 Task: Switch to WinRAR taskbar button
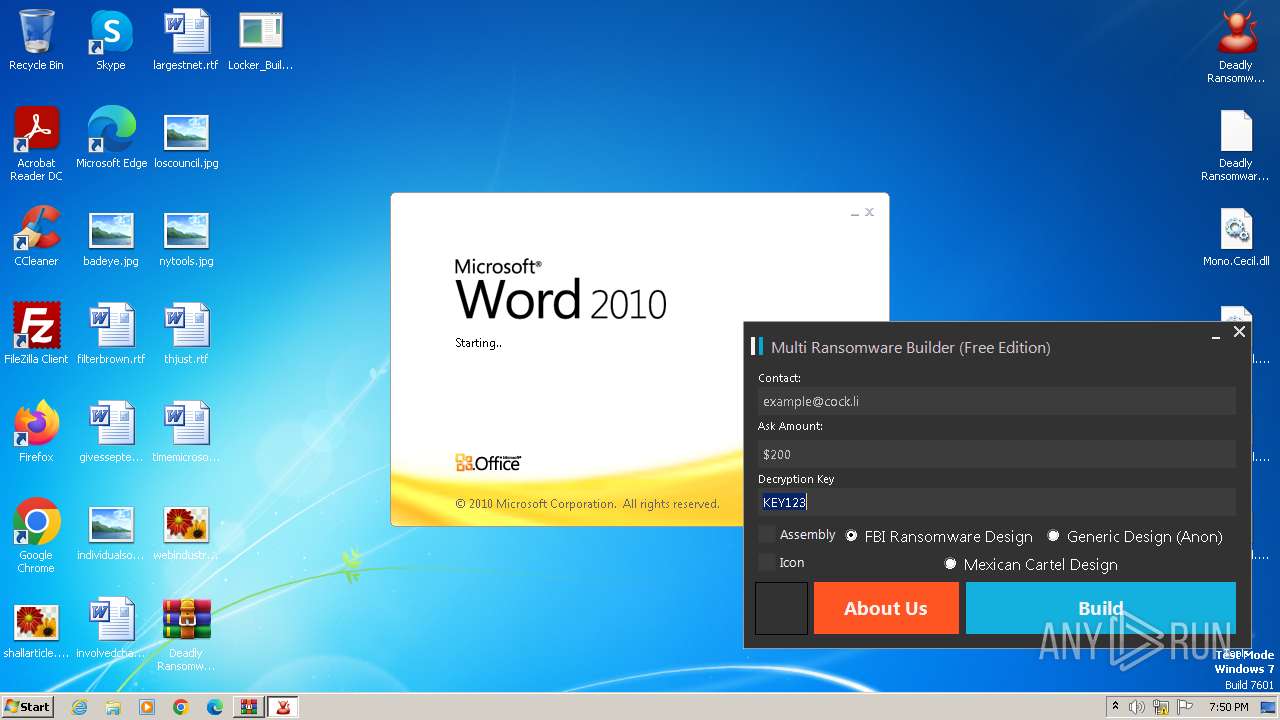pyautogui.click(x=249, y=707)
